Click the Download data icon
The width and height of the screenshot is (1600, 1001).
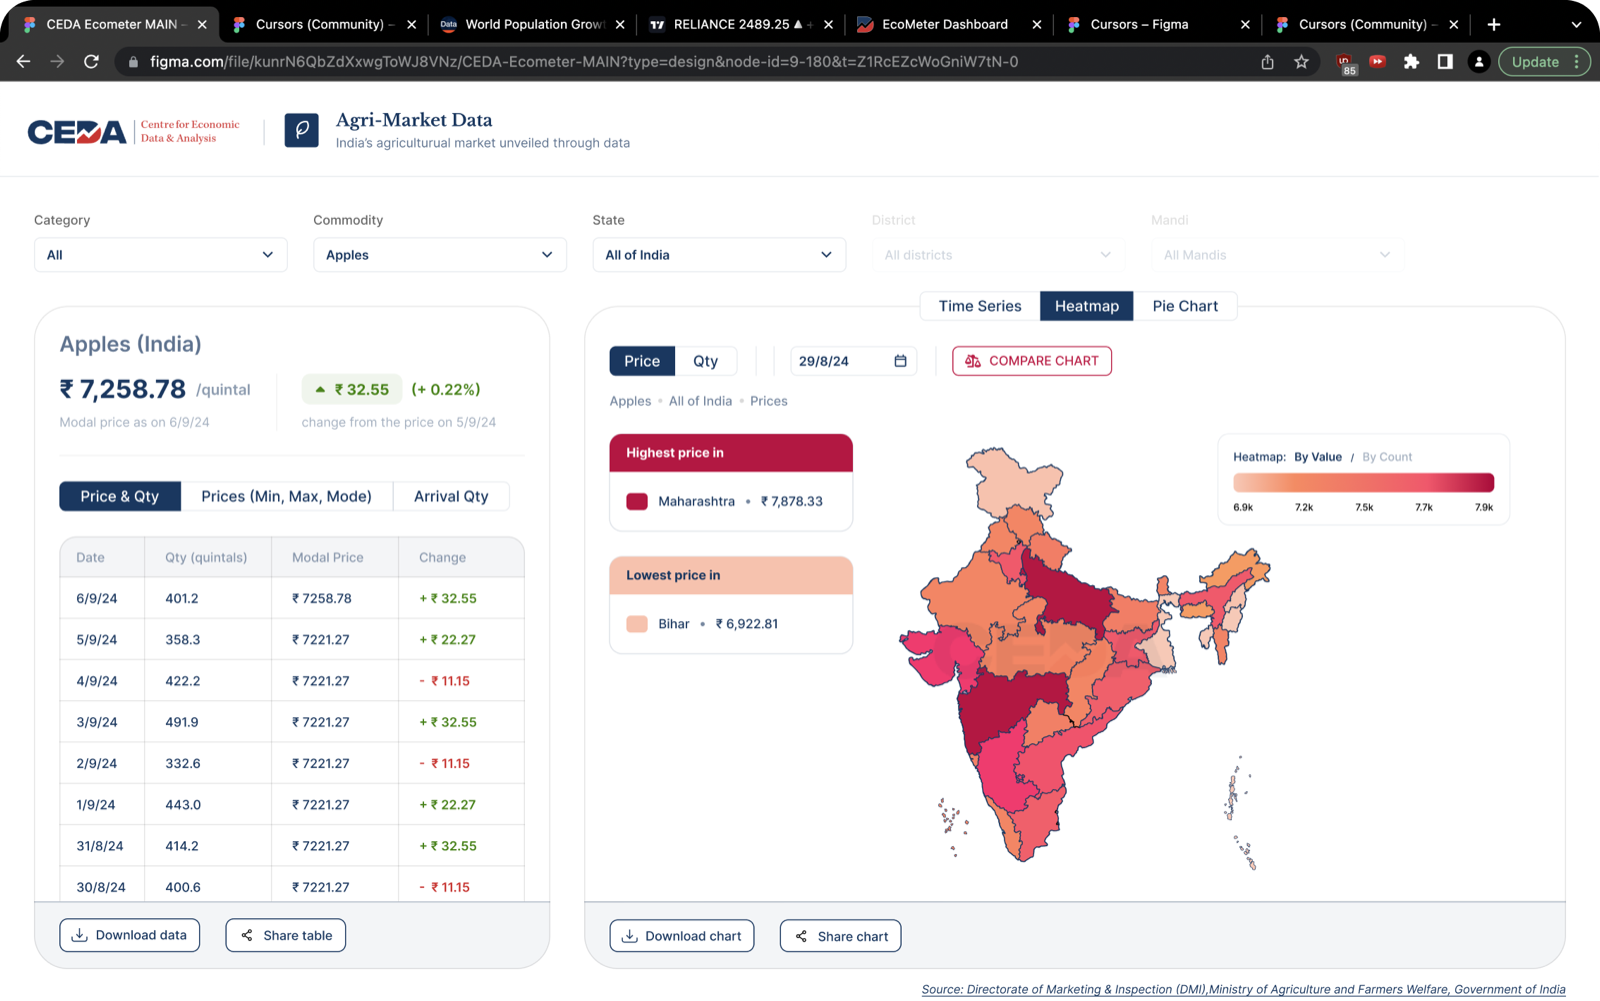[x=80, y=935]
